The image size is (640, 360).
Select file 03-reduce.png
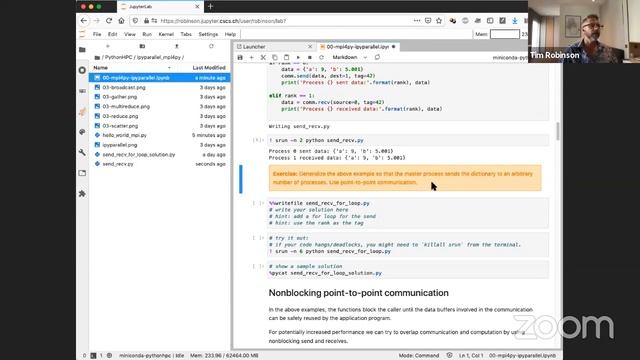click(x=160, y=116)
